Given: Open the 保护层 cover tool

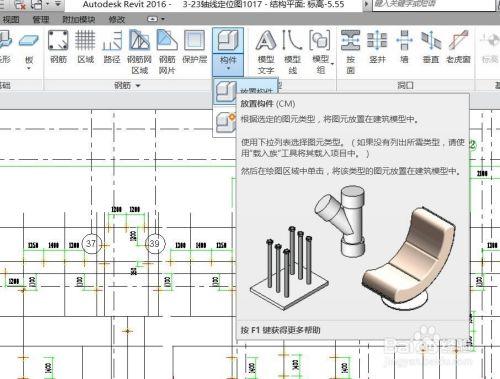Looking at the screenshot, I should 195,47.
